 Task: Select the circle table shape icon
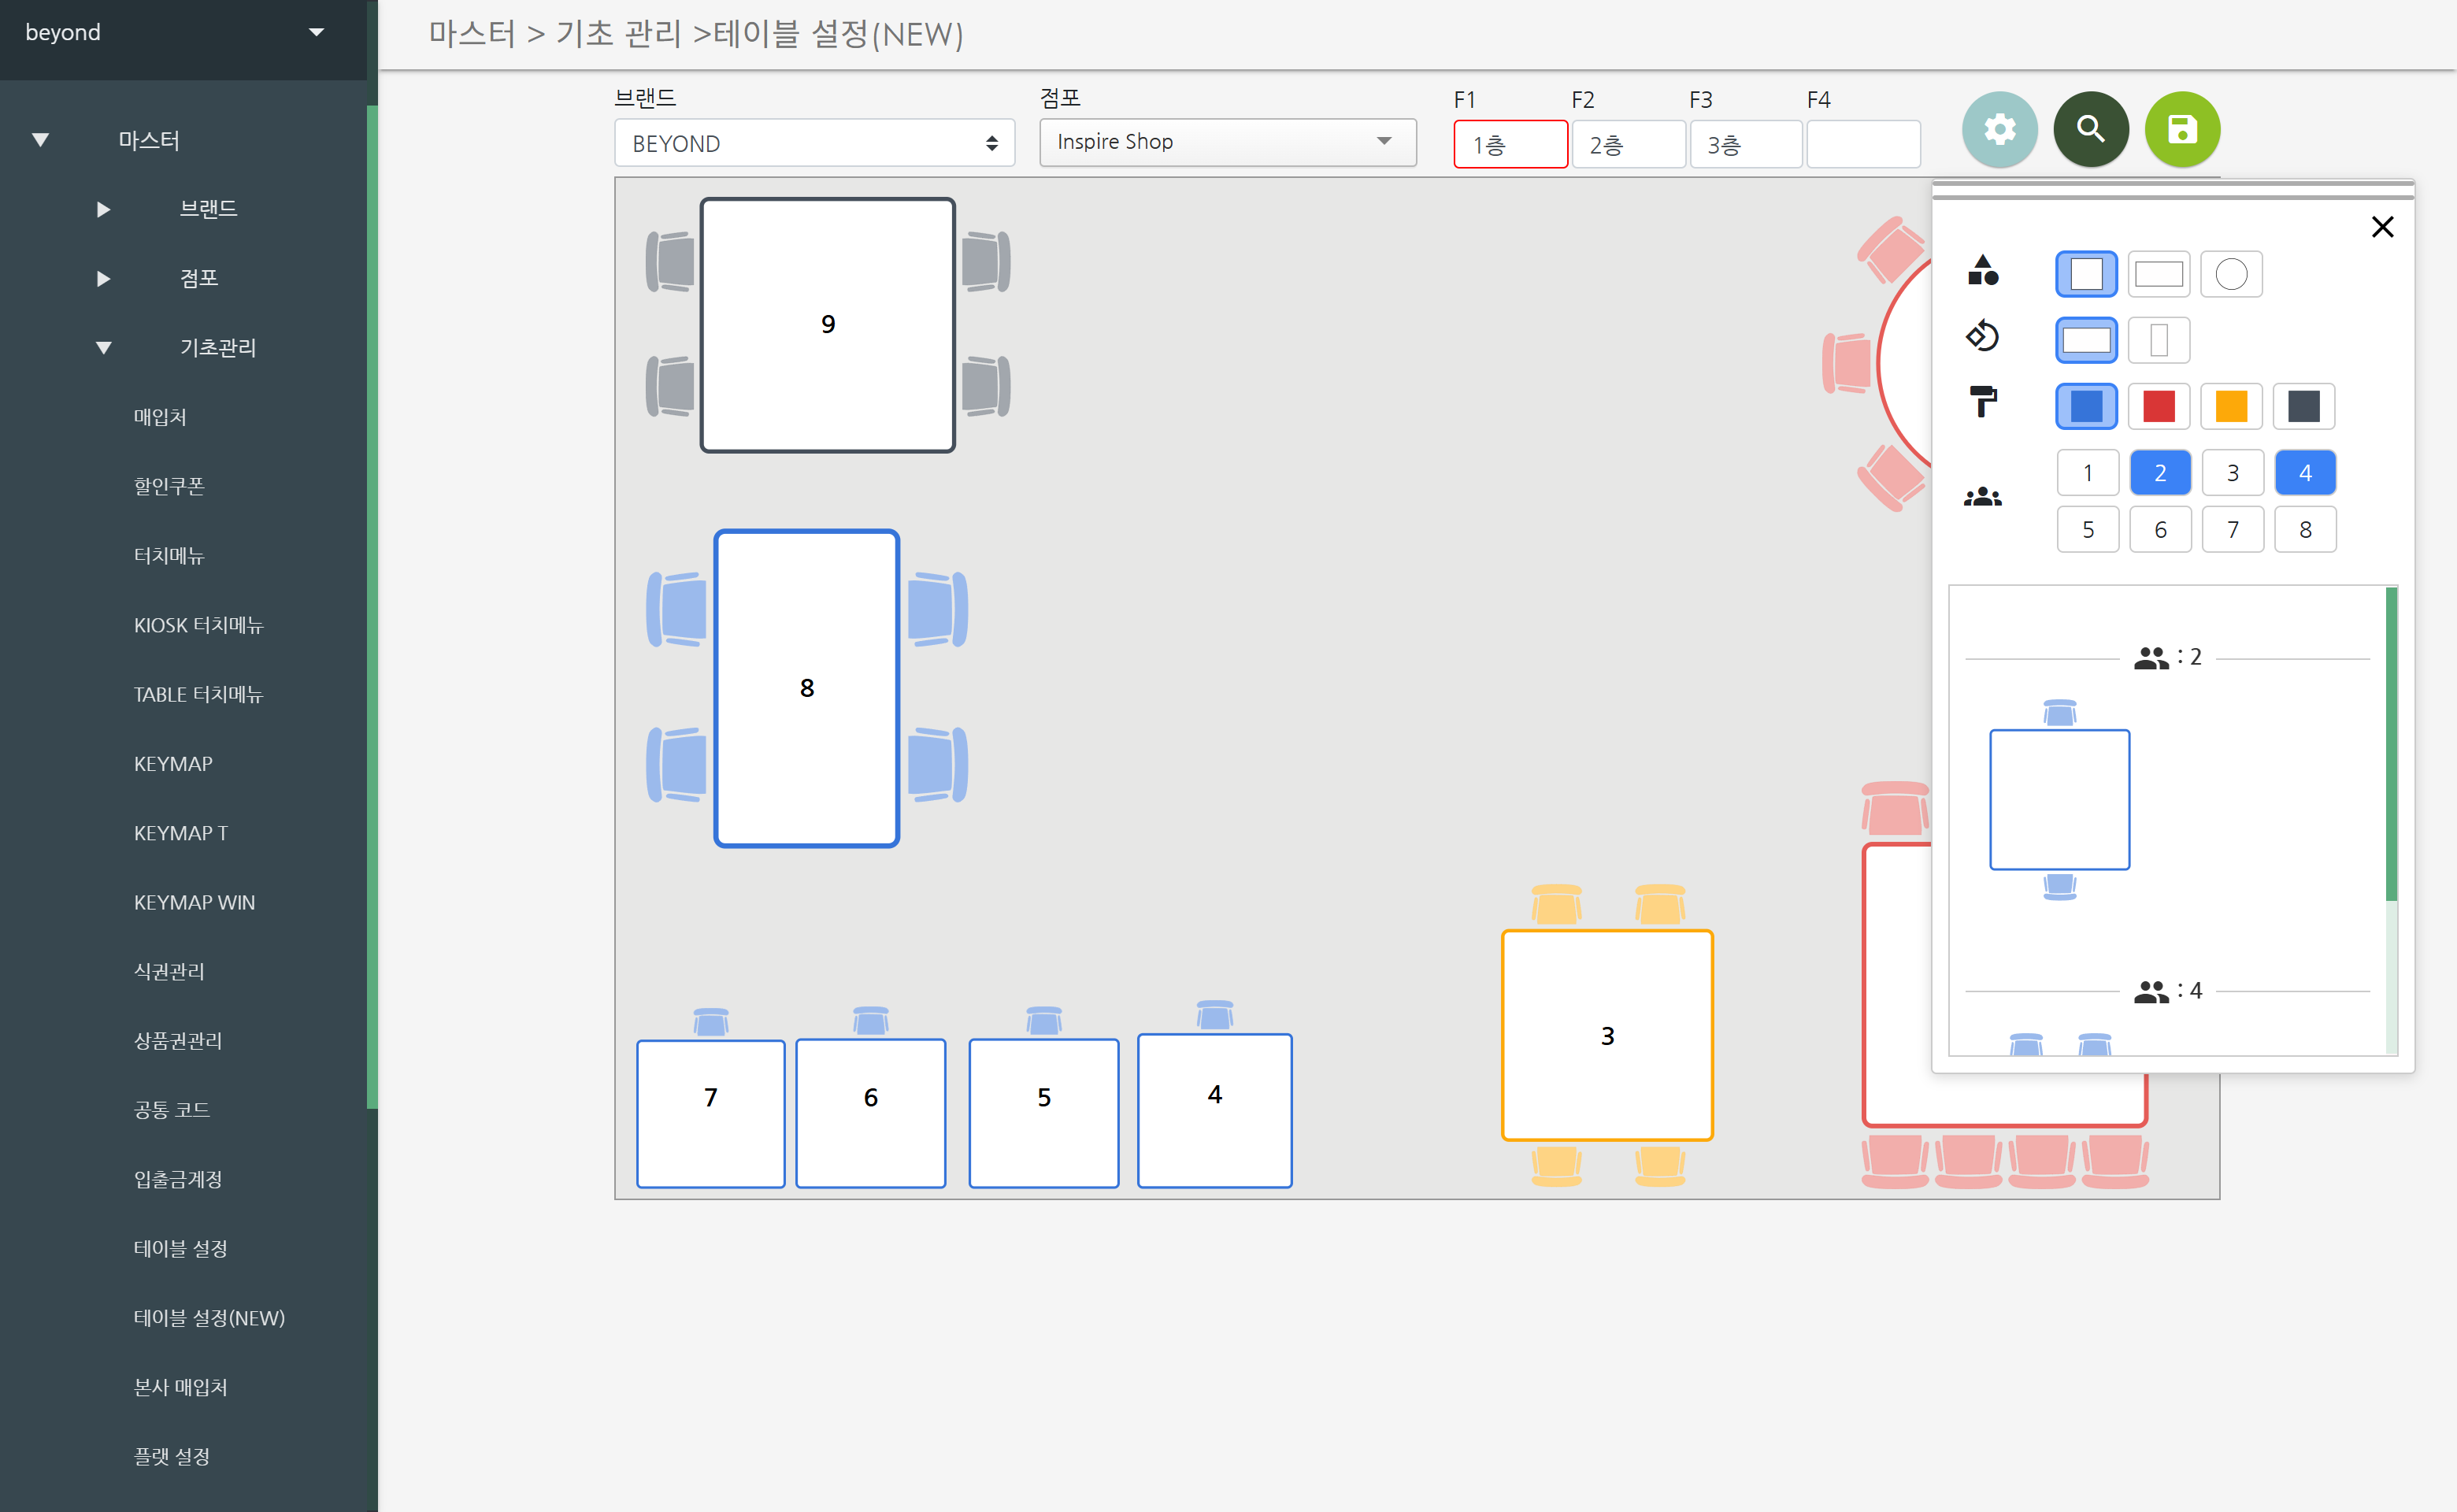[2231, 274]
